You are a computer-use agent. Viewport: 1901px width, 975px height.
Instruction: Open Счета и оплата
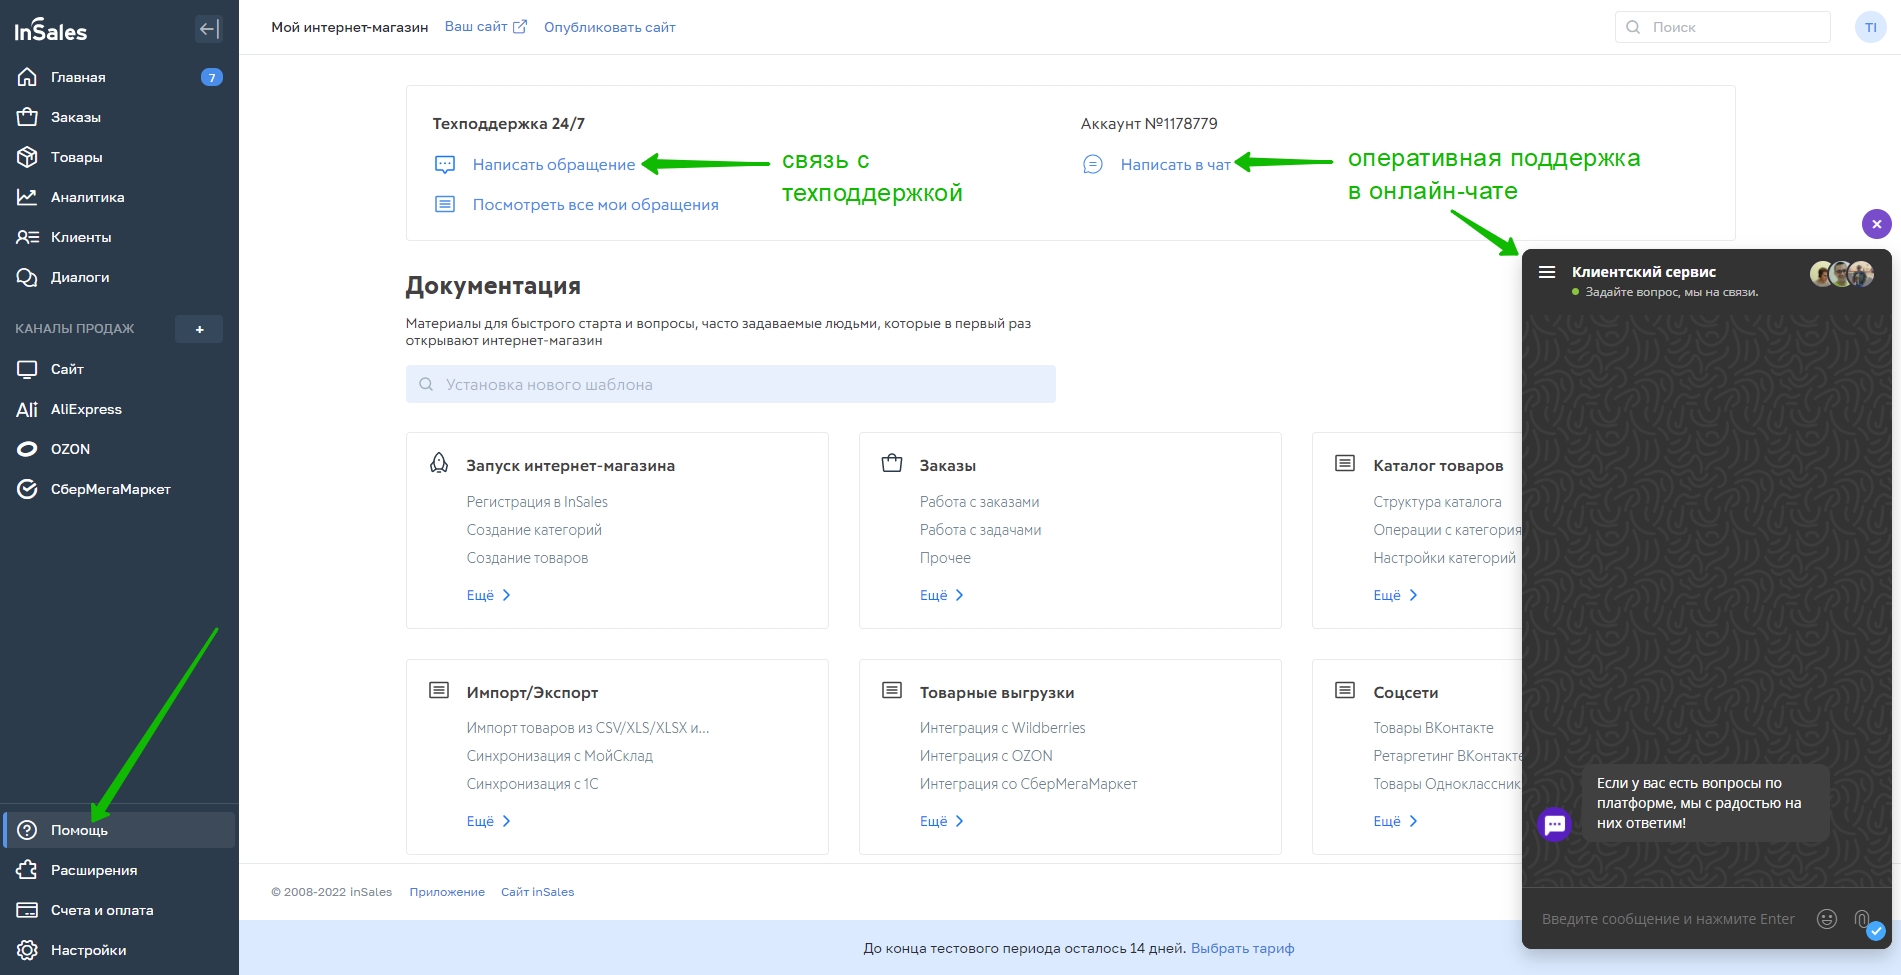tap(119, 910)
